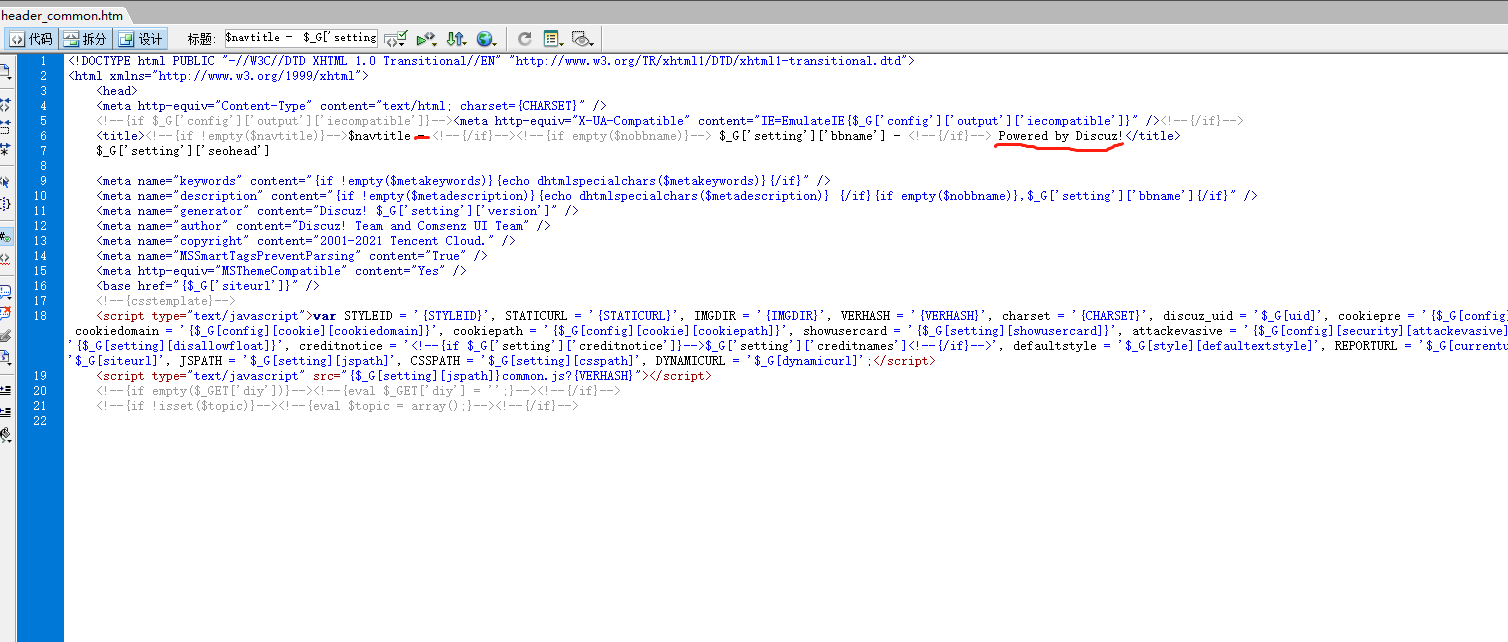Click the Collapse Selection coding toolbar icon
Image resolution: width=1508 pixels, height=642 pixels.
click(6, 127)
